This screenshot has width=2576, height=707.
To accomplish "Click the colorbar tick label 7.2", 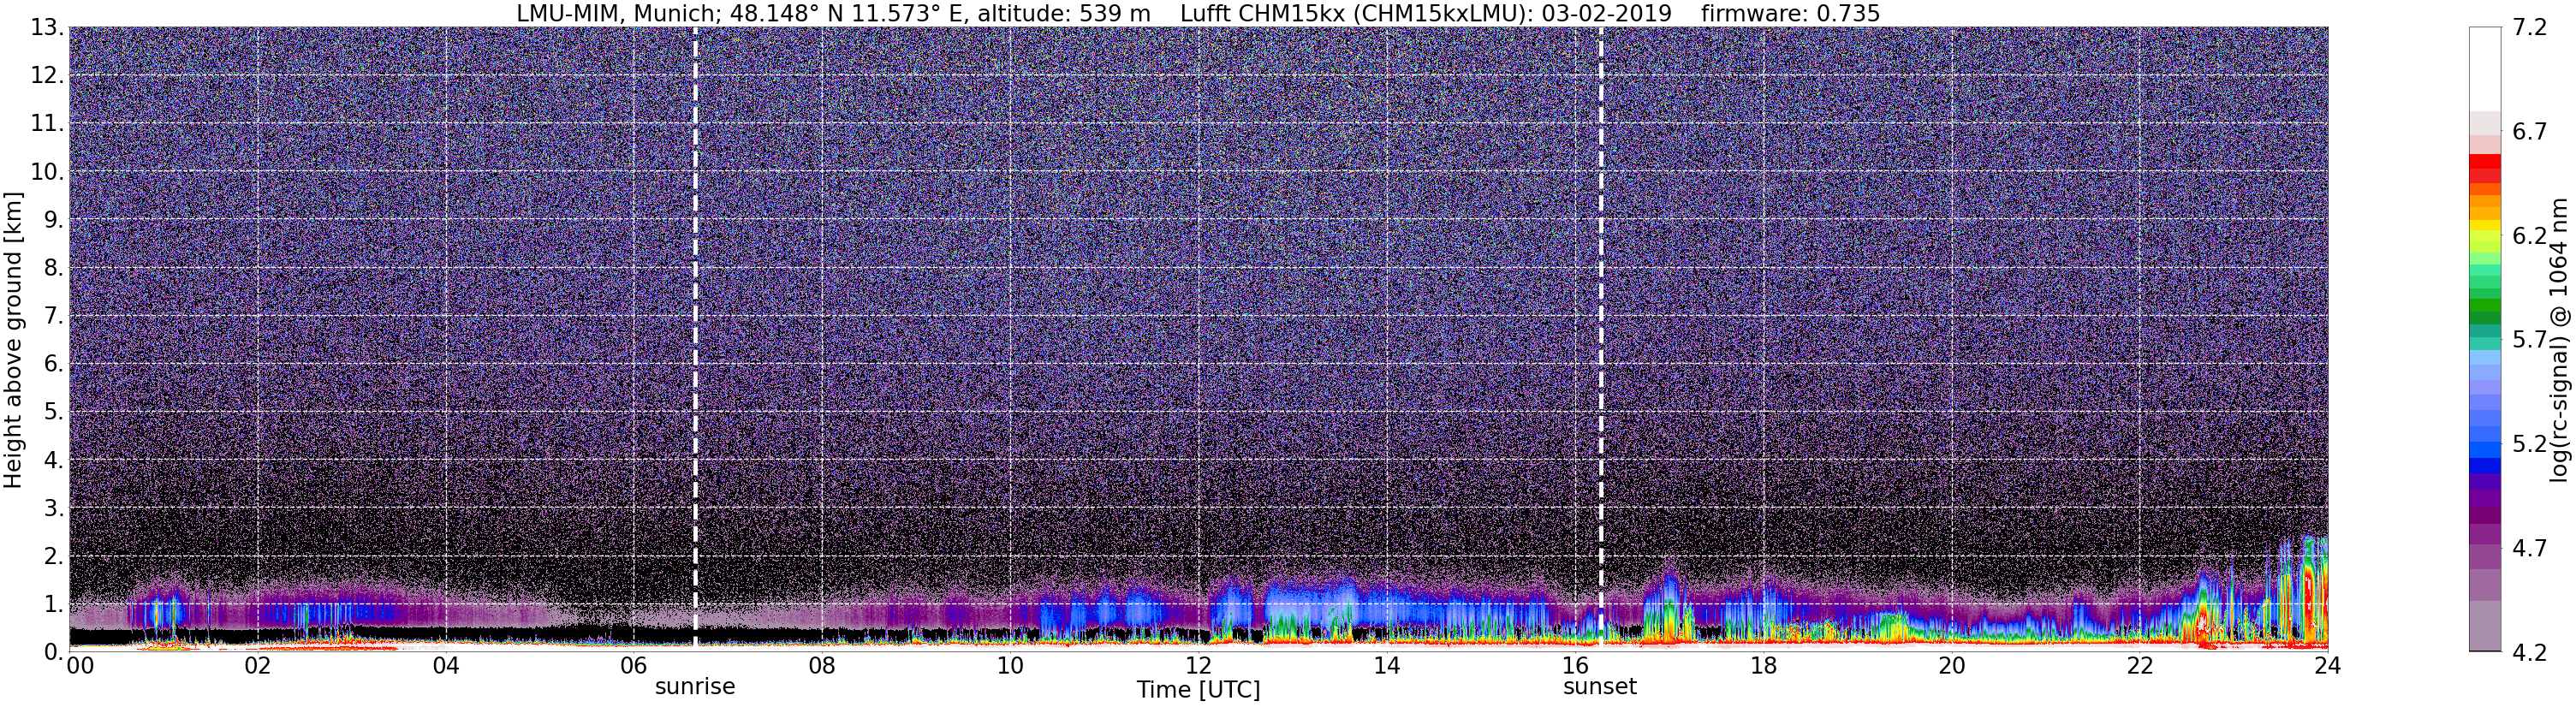I will pyautogui.click(x=2530, y=28).
